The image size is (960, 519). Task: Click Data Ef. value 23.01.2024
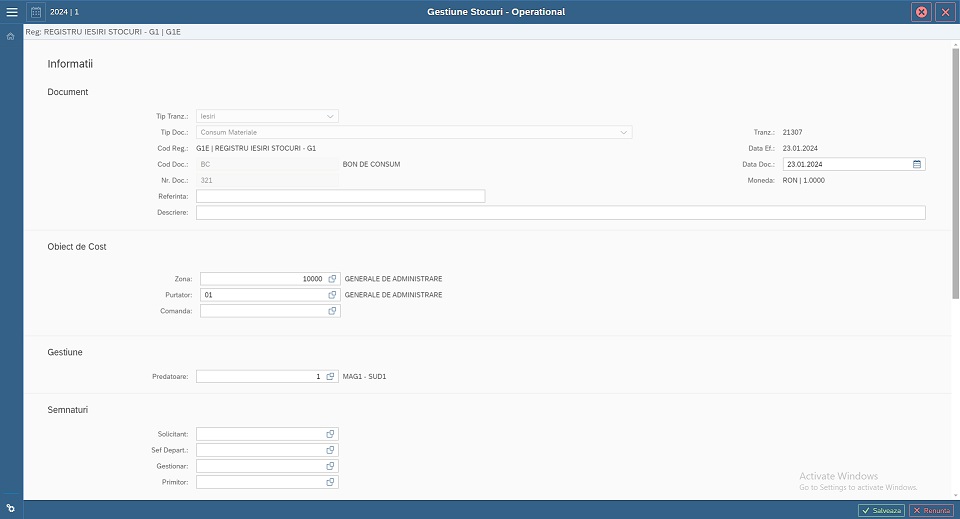click(800, 148)
